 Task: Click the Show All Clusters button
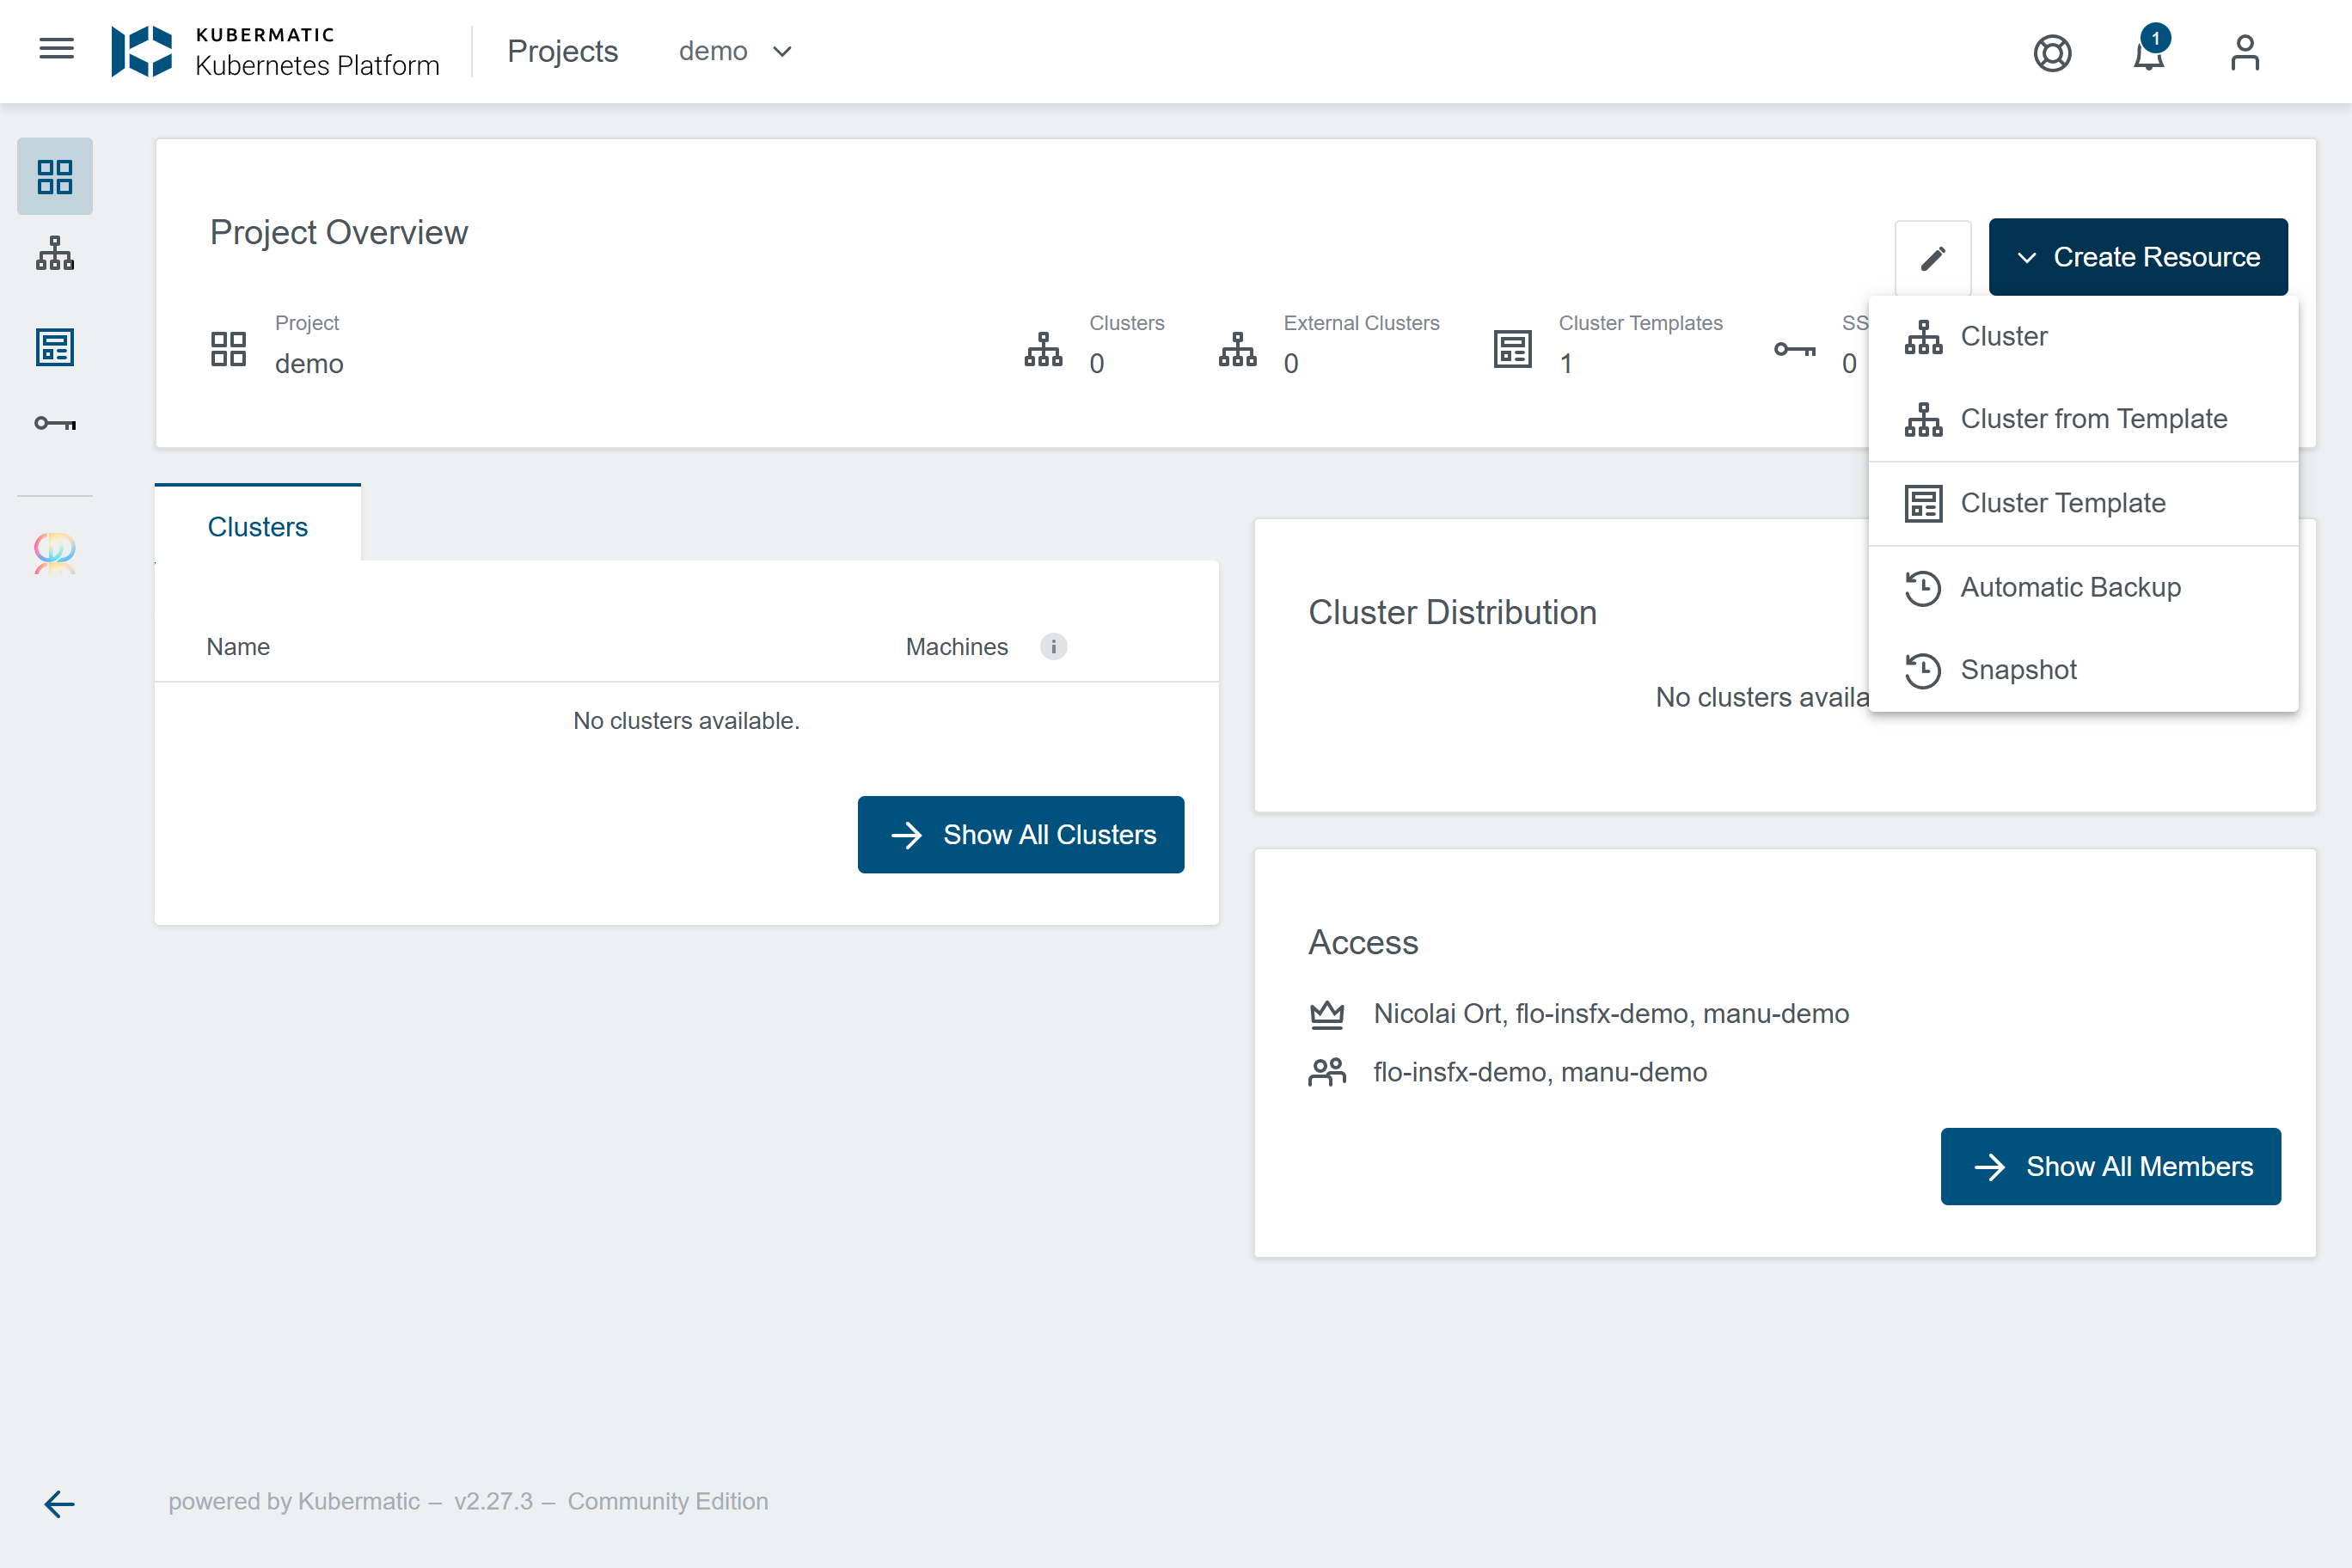click(1021, 834)
